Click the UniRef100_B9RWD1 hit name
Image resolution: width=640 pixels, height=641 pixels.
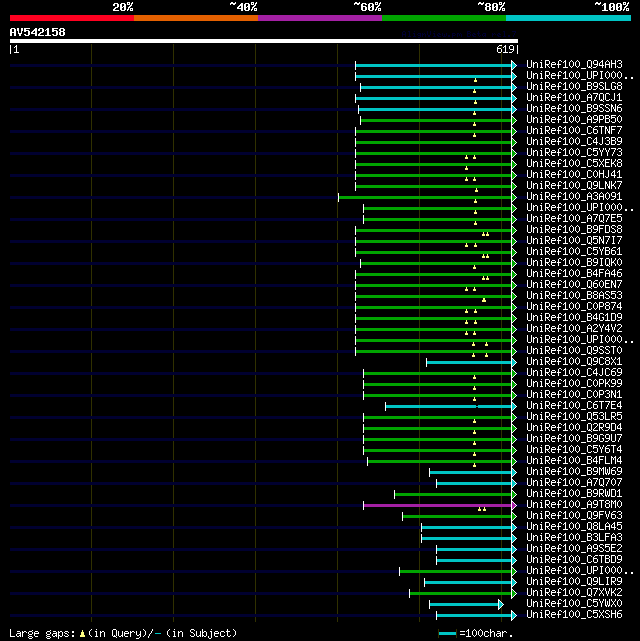[574, 494]
